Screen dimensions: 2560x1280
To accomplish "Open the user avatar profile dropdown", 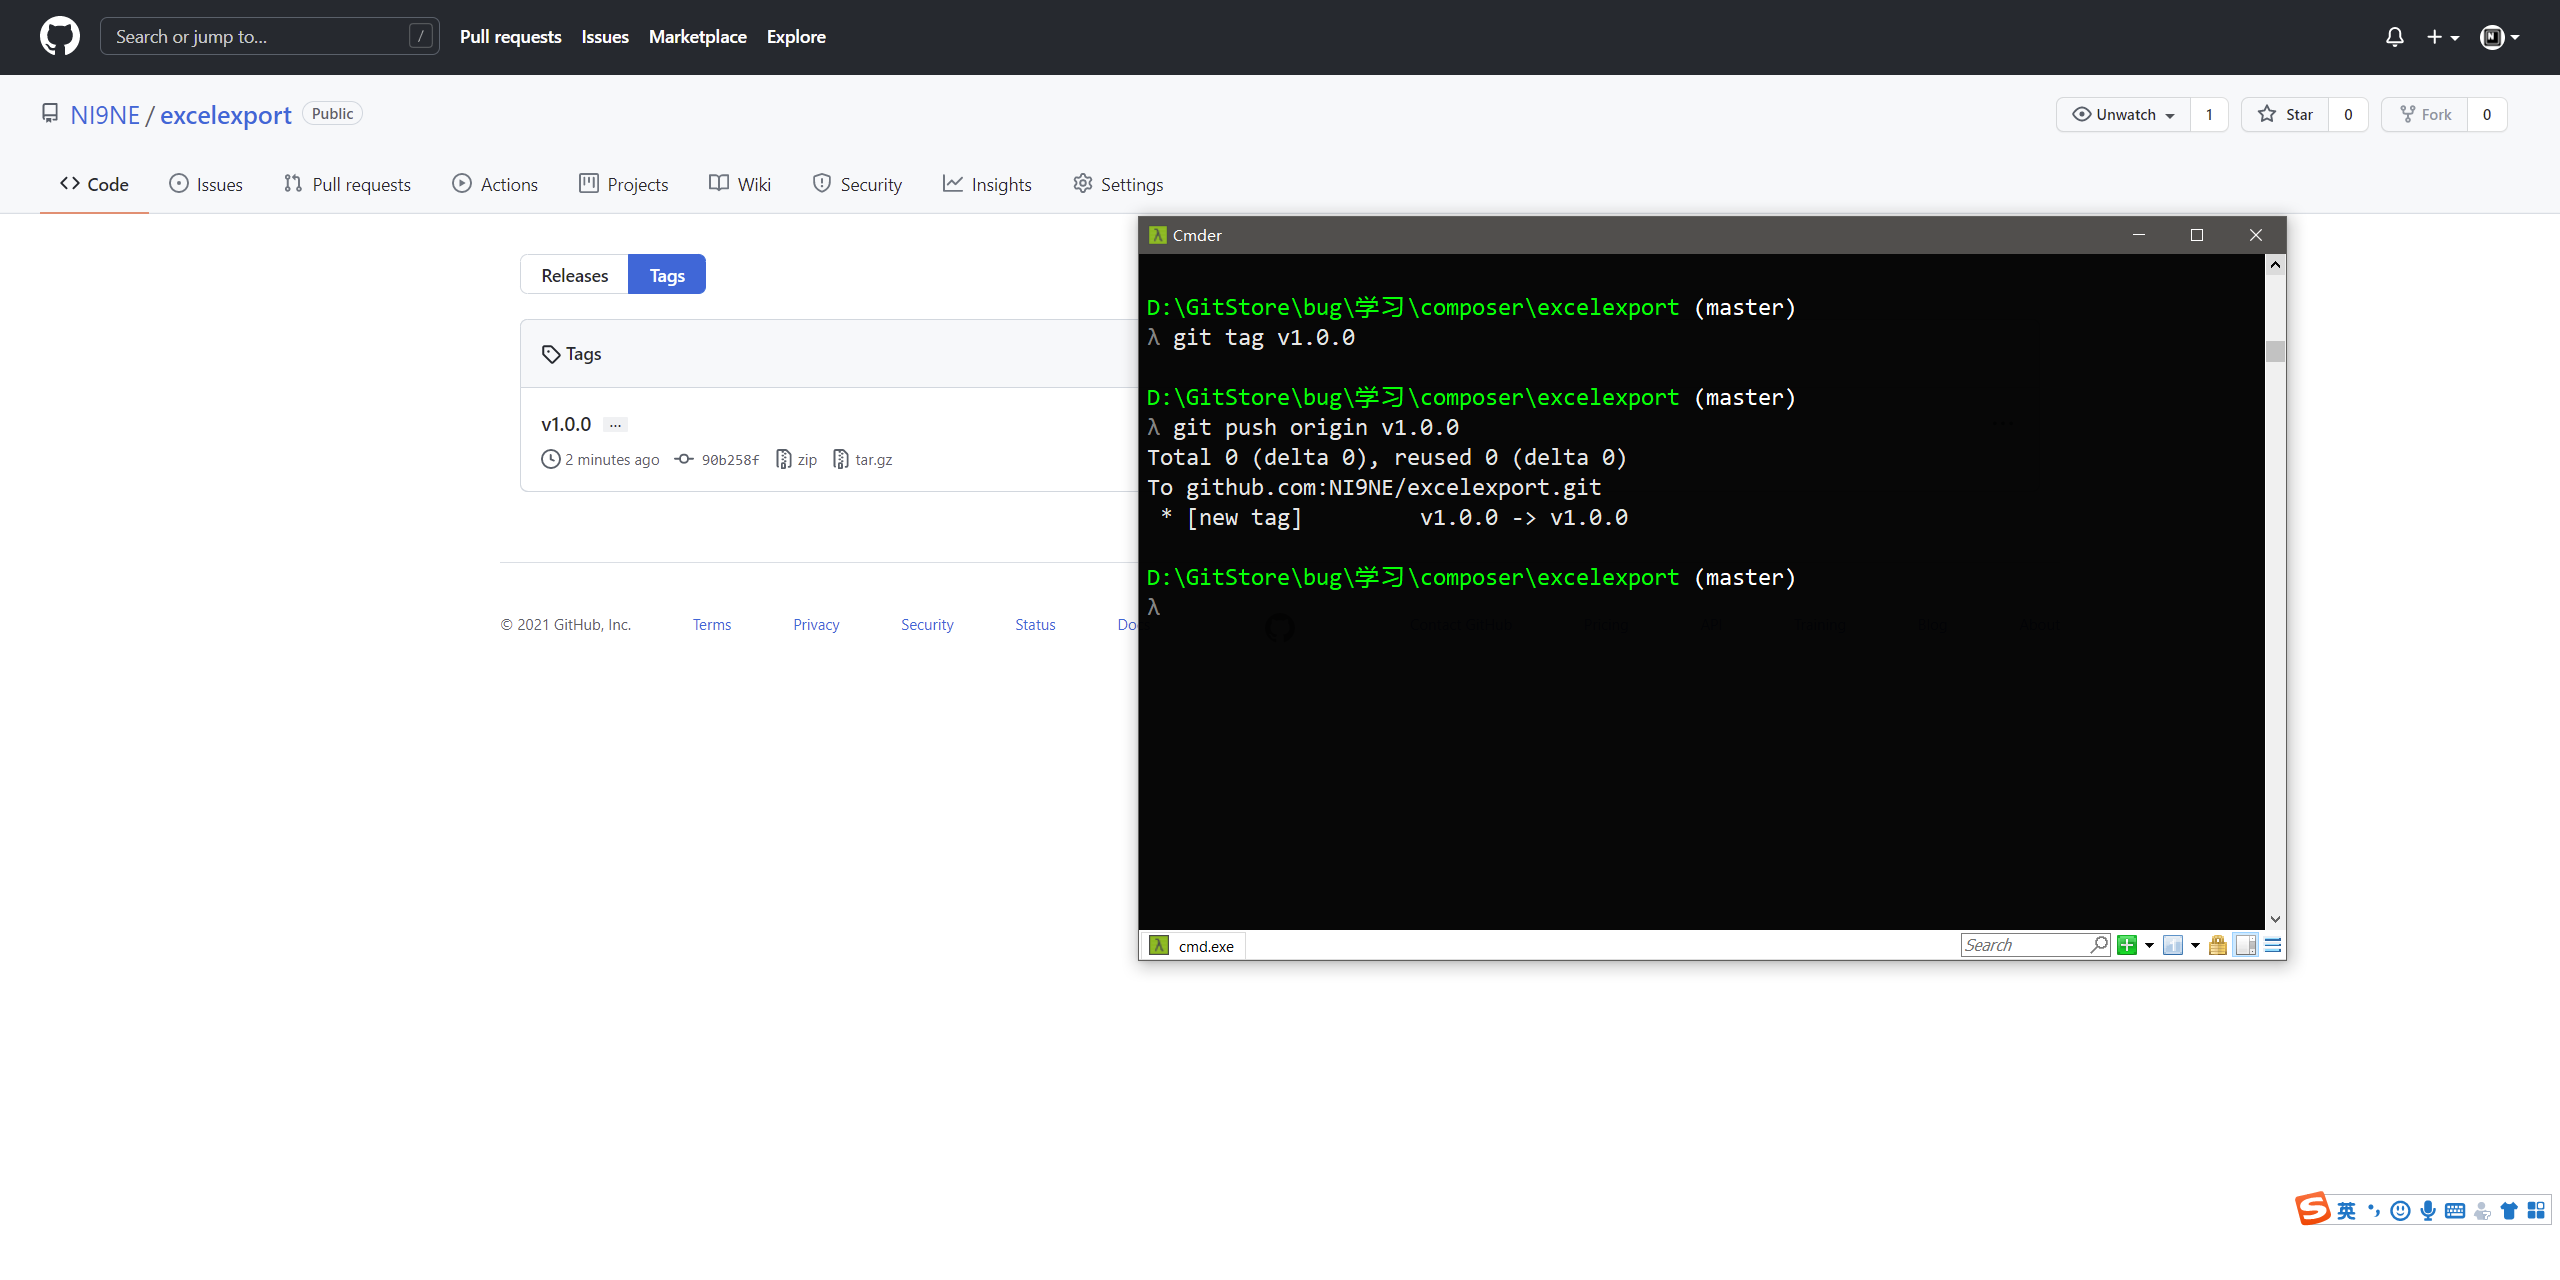I will pyautogui.click(x=2499, y=37).
